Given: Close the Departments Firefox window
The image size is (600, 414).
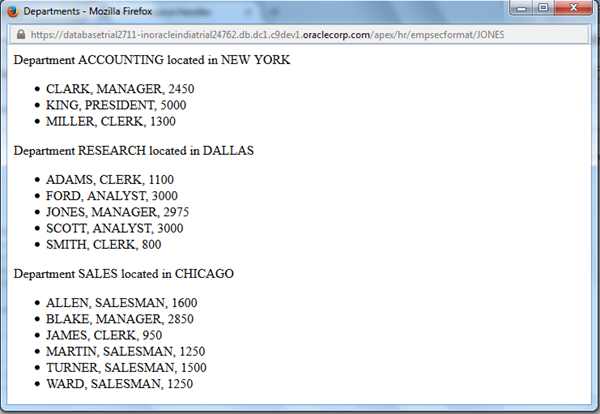Looking at the screenshot, I should [x=573, y=8].
